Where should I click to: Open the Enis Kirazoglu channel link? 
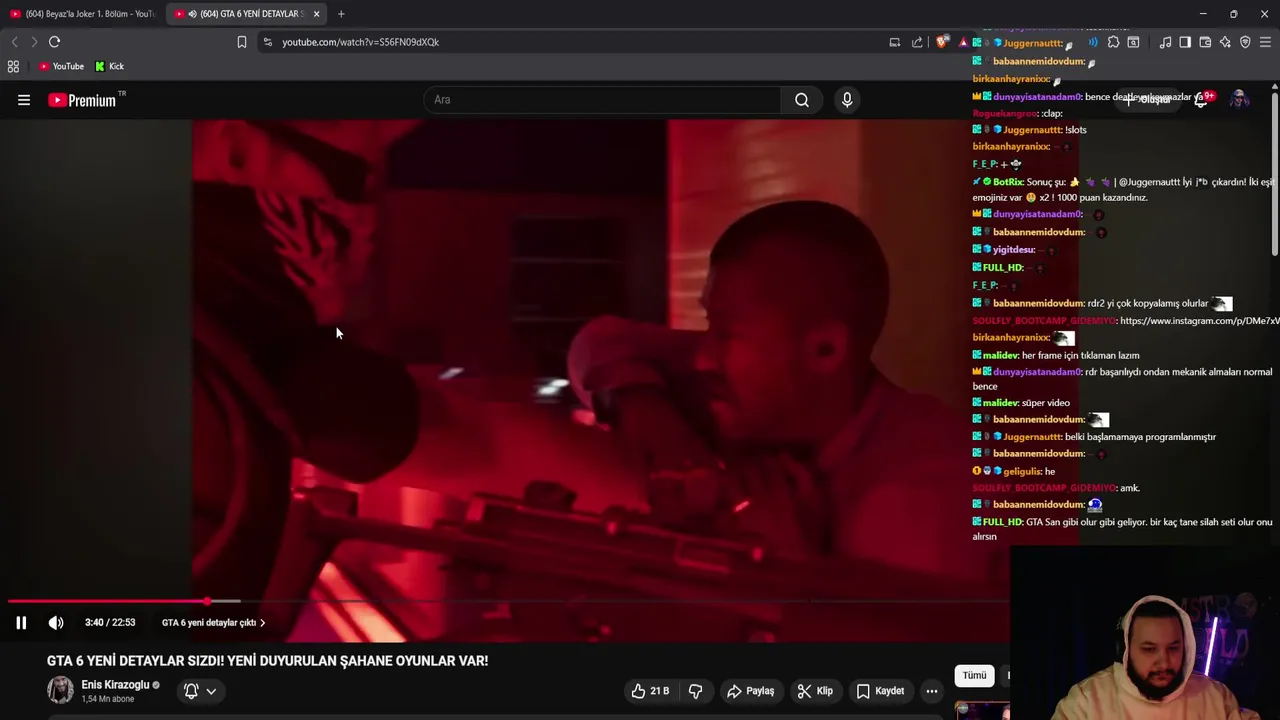115,685
